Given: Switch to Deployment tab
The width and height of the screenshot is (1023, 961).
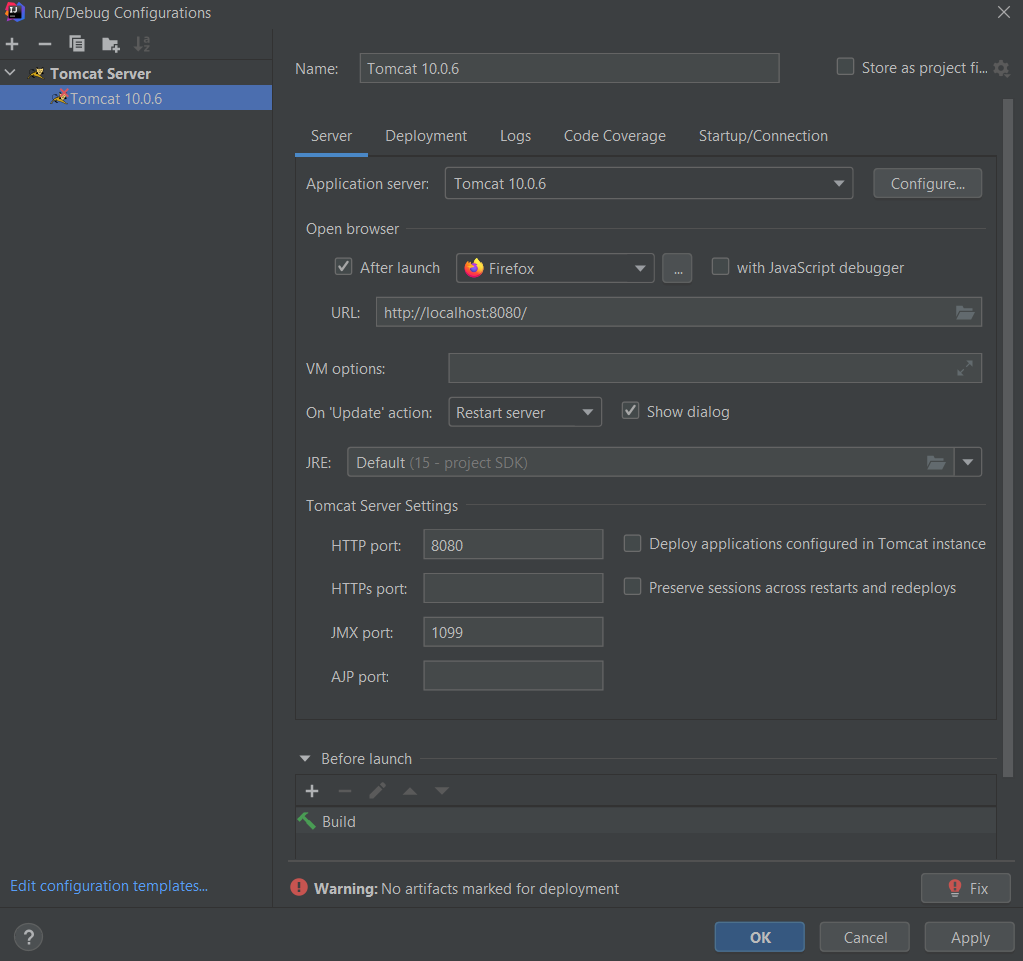Looking at the screenshot, I should pyautogui.click(x=425, y=136).
